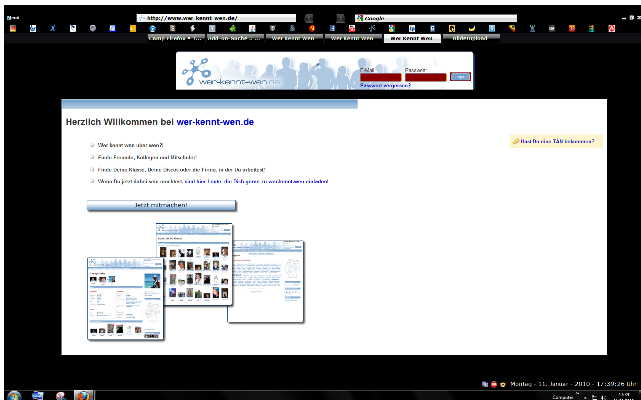This screenshot has height=400, width=641.
Task: Click the taskbar clock
Action: pos(624,396)
